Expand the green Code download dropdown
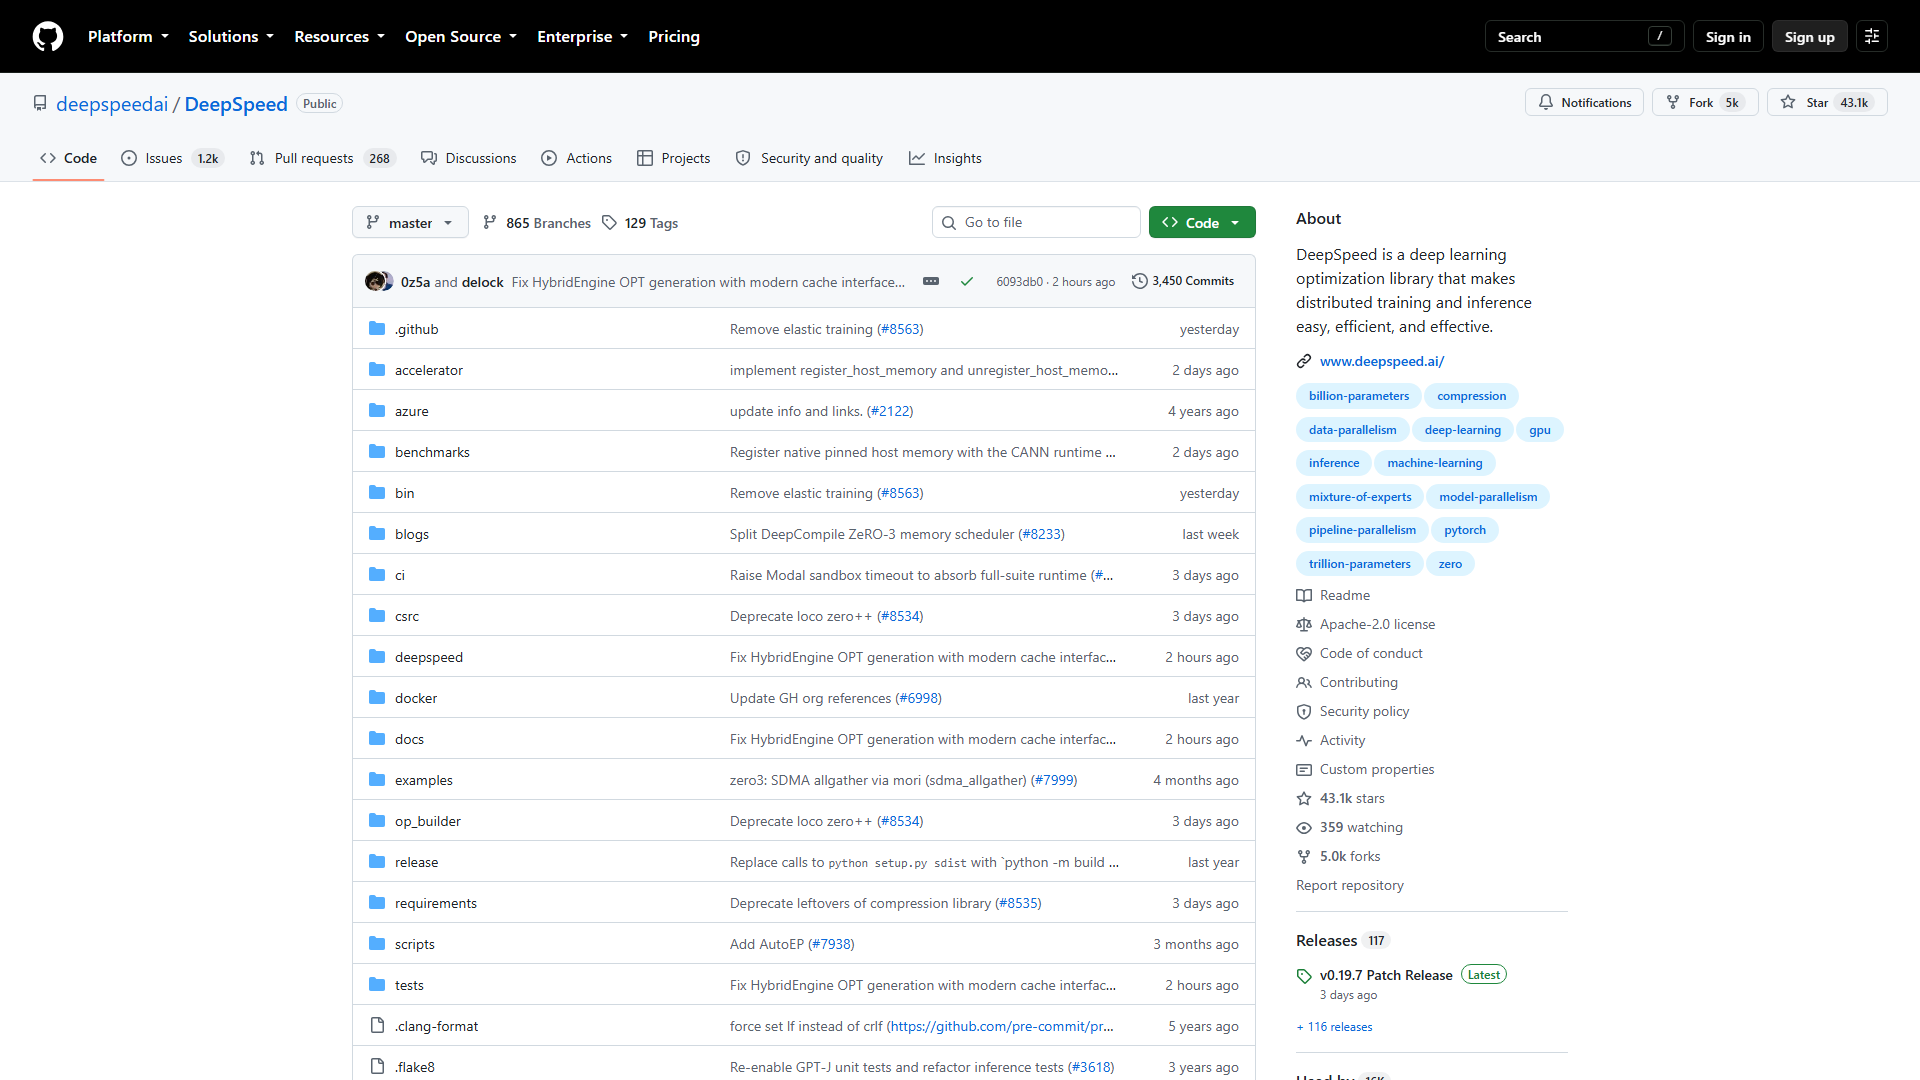The width and height of the screenshot is (1920, 1080). (x=1202, y=223)
